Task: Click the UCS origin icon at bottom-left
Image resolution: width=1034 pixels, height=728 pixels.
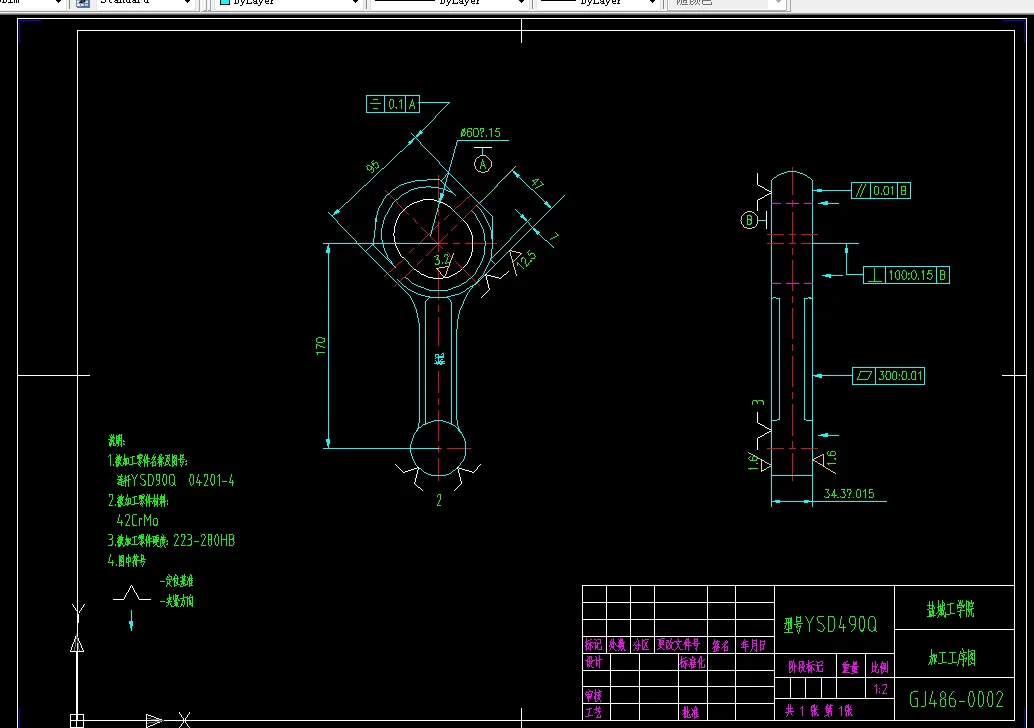Action: click(77, 720)
